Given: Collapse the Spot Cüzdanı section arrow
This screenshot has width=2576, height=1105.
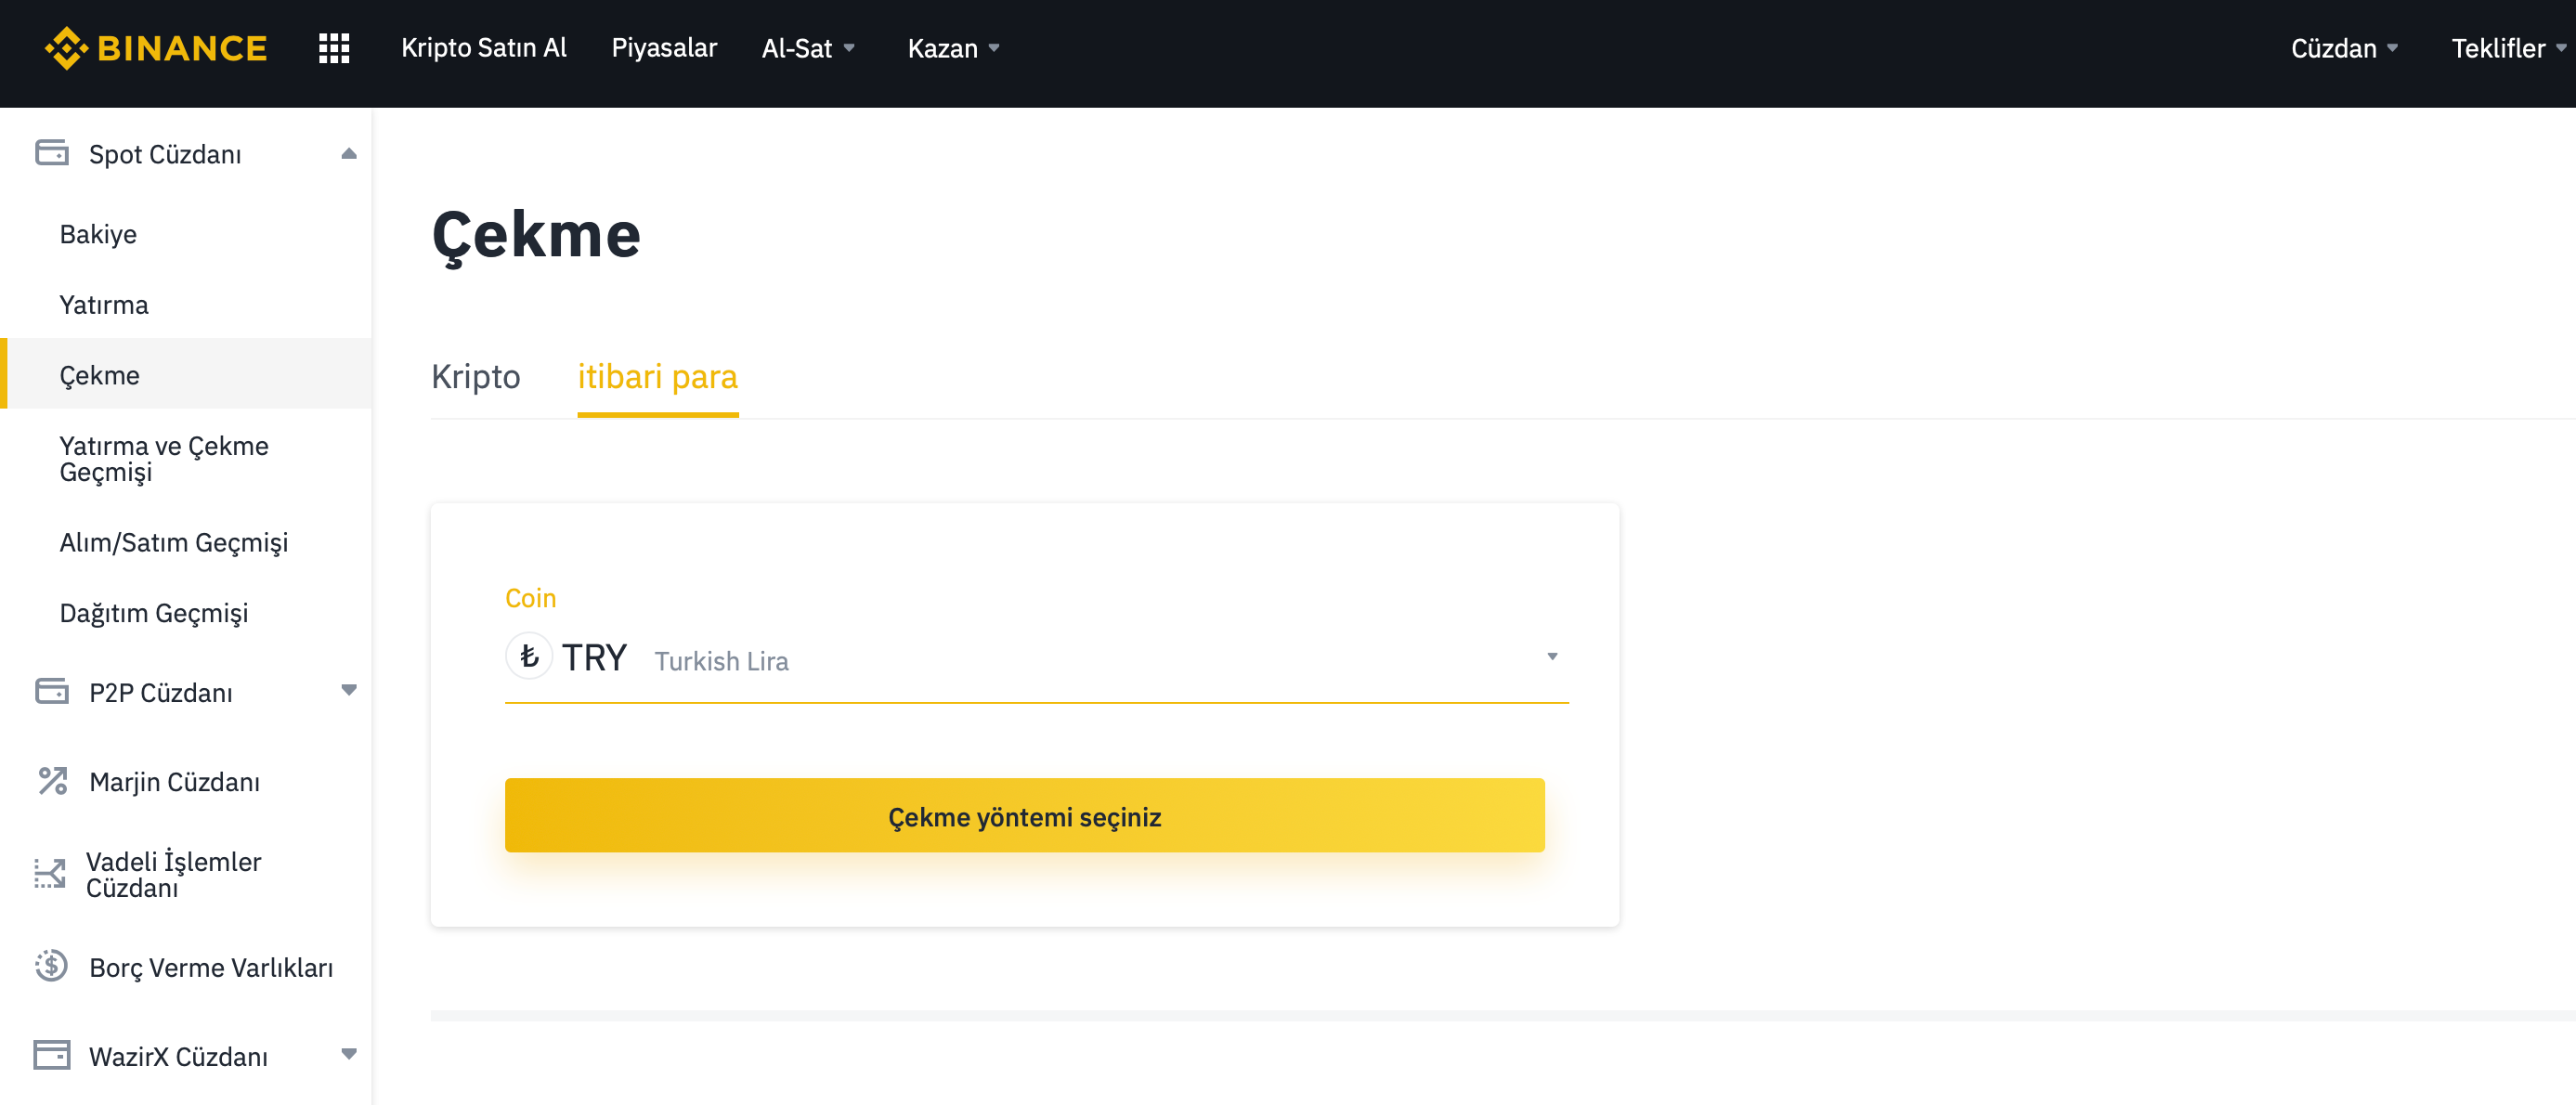Looking at the screenshot, I should click(349, 154).
